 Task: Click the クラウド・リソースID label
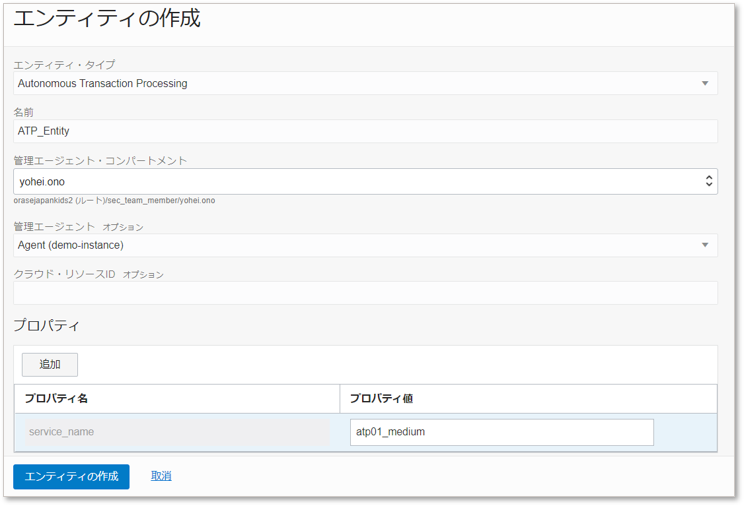pyautogui.click(x=65, y=274)
